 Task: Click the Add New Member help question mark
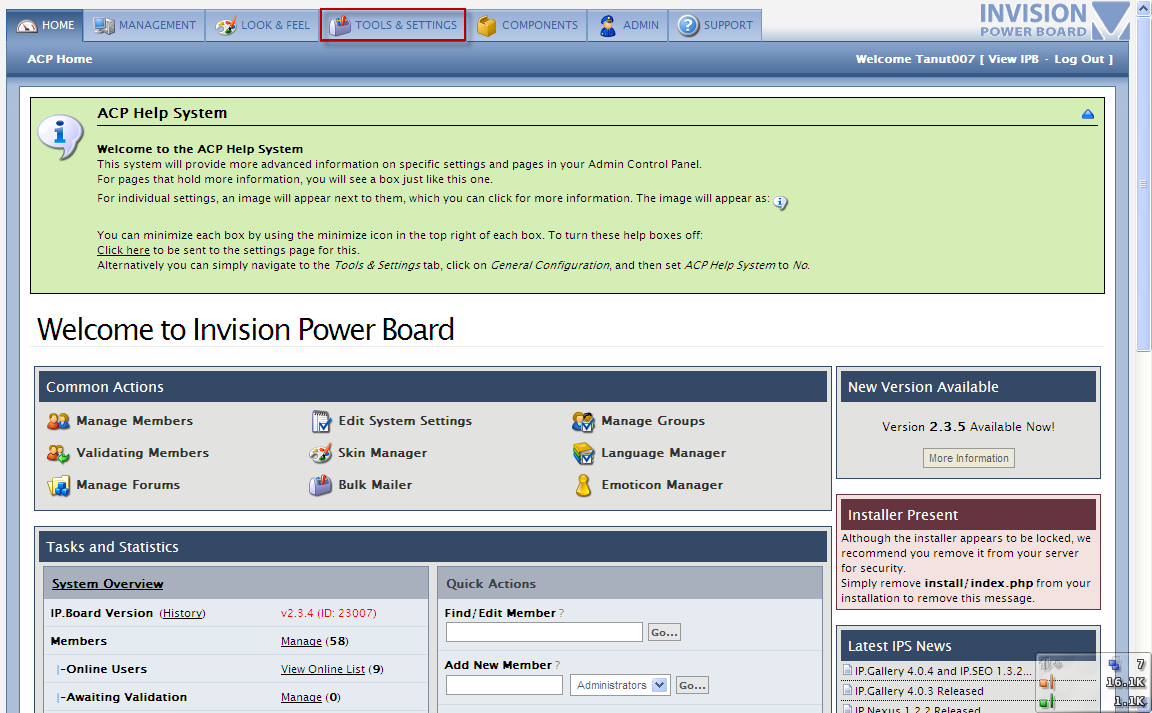558,665
